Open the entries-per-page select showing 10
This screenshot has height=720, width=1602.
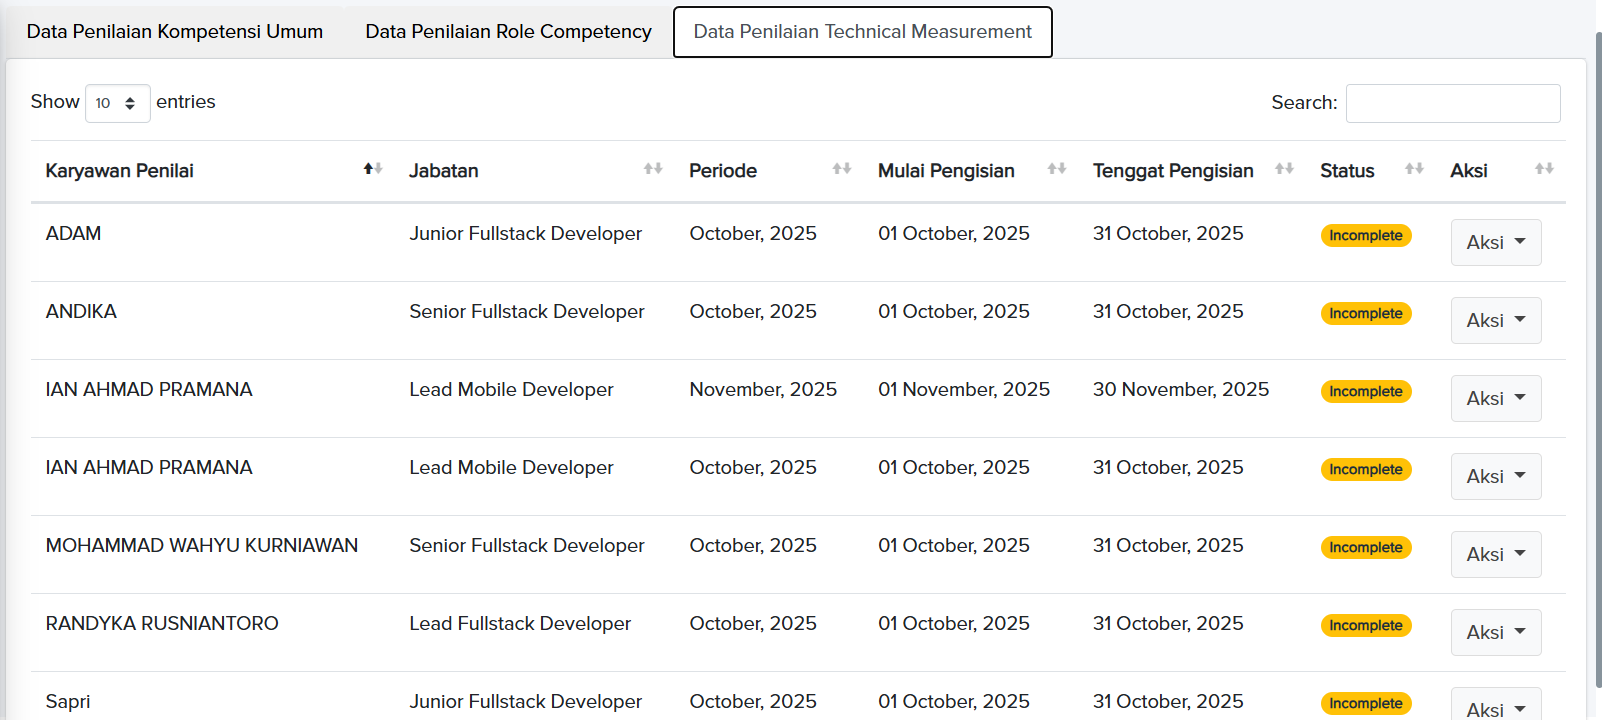[x=117, y=103]
